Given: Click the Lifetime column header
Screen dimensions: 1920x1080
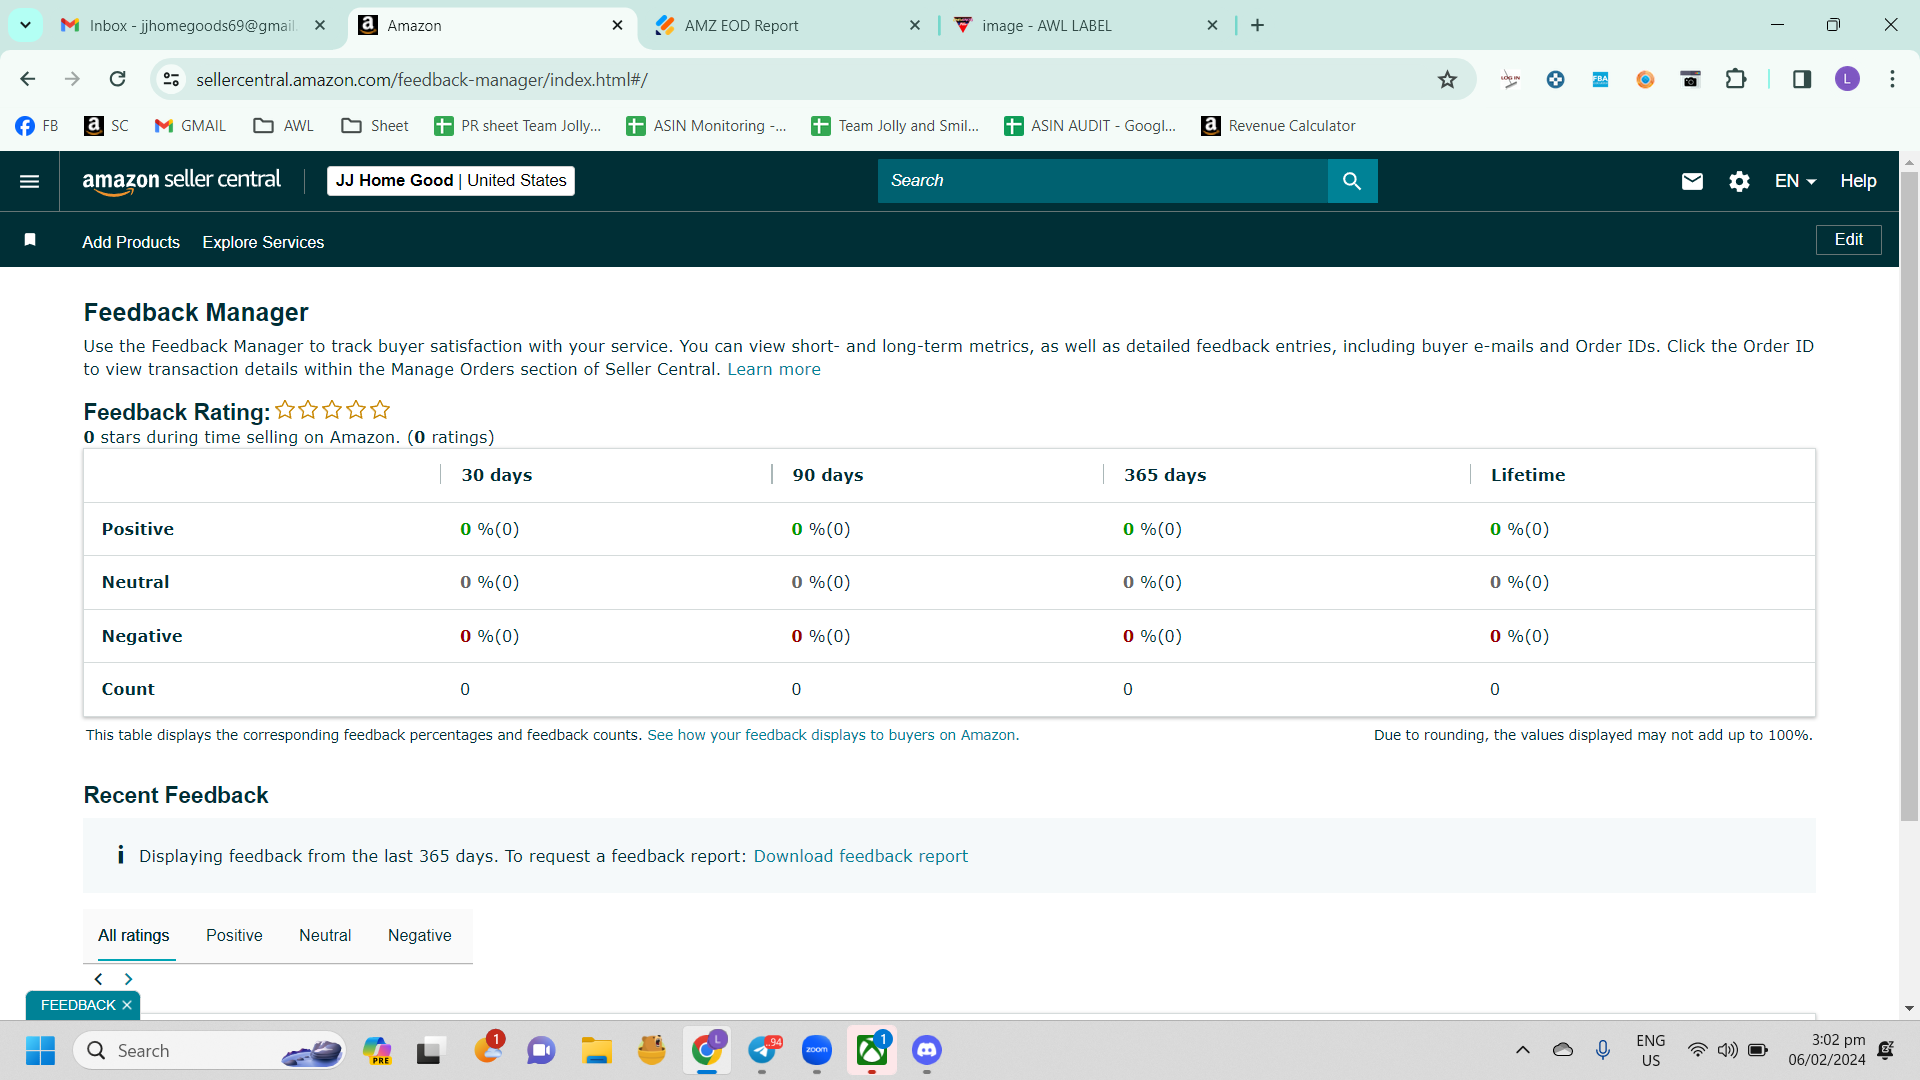Looking at the screenshot, I should 1528,475.
